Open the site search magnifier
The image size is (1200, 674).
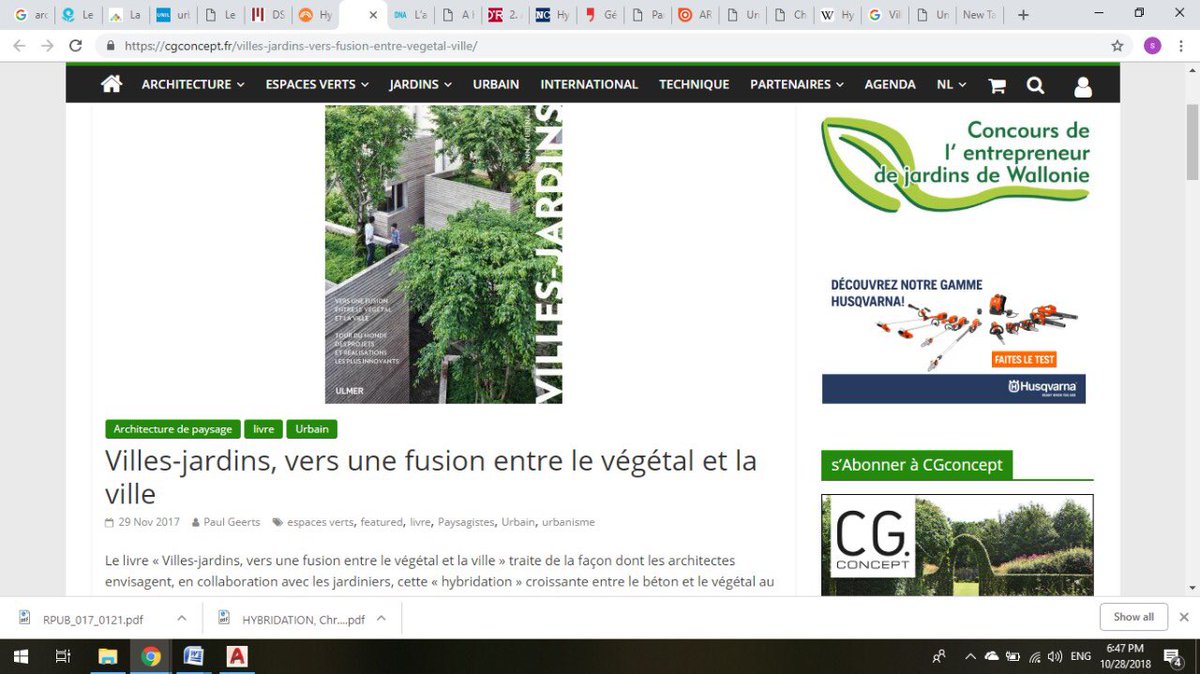click(x=1035, y=86)
